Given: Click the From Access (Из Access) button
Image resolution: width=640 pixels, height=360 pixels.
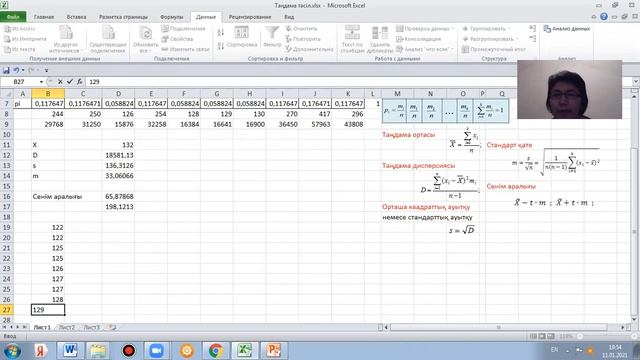Looking at the screenshot, I should coord(20,29).
